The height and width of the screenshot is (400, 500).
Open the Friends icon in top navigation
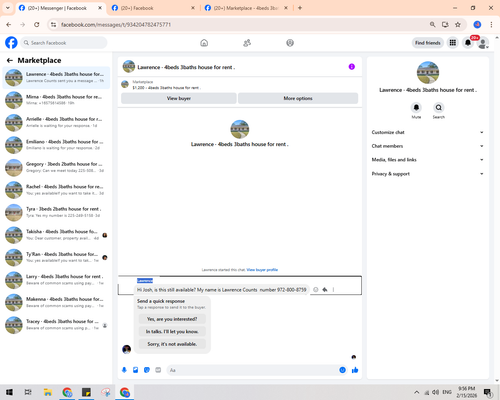[x=247, y=43]
